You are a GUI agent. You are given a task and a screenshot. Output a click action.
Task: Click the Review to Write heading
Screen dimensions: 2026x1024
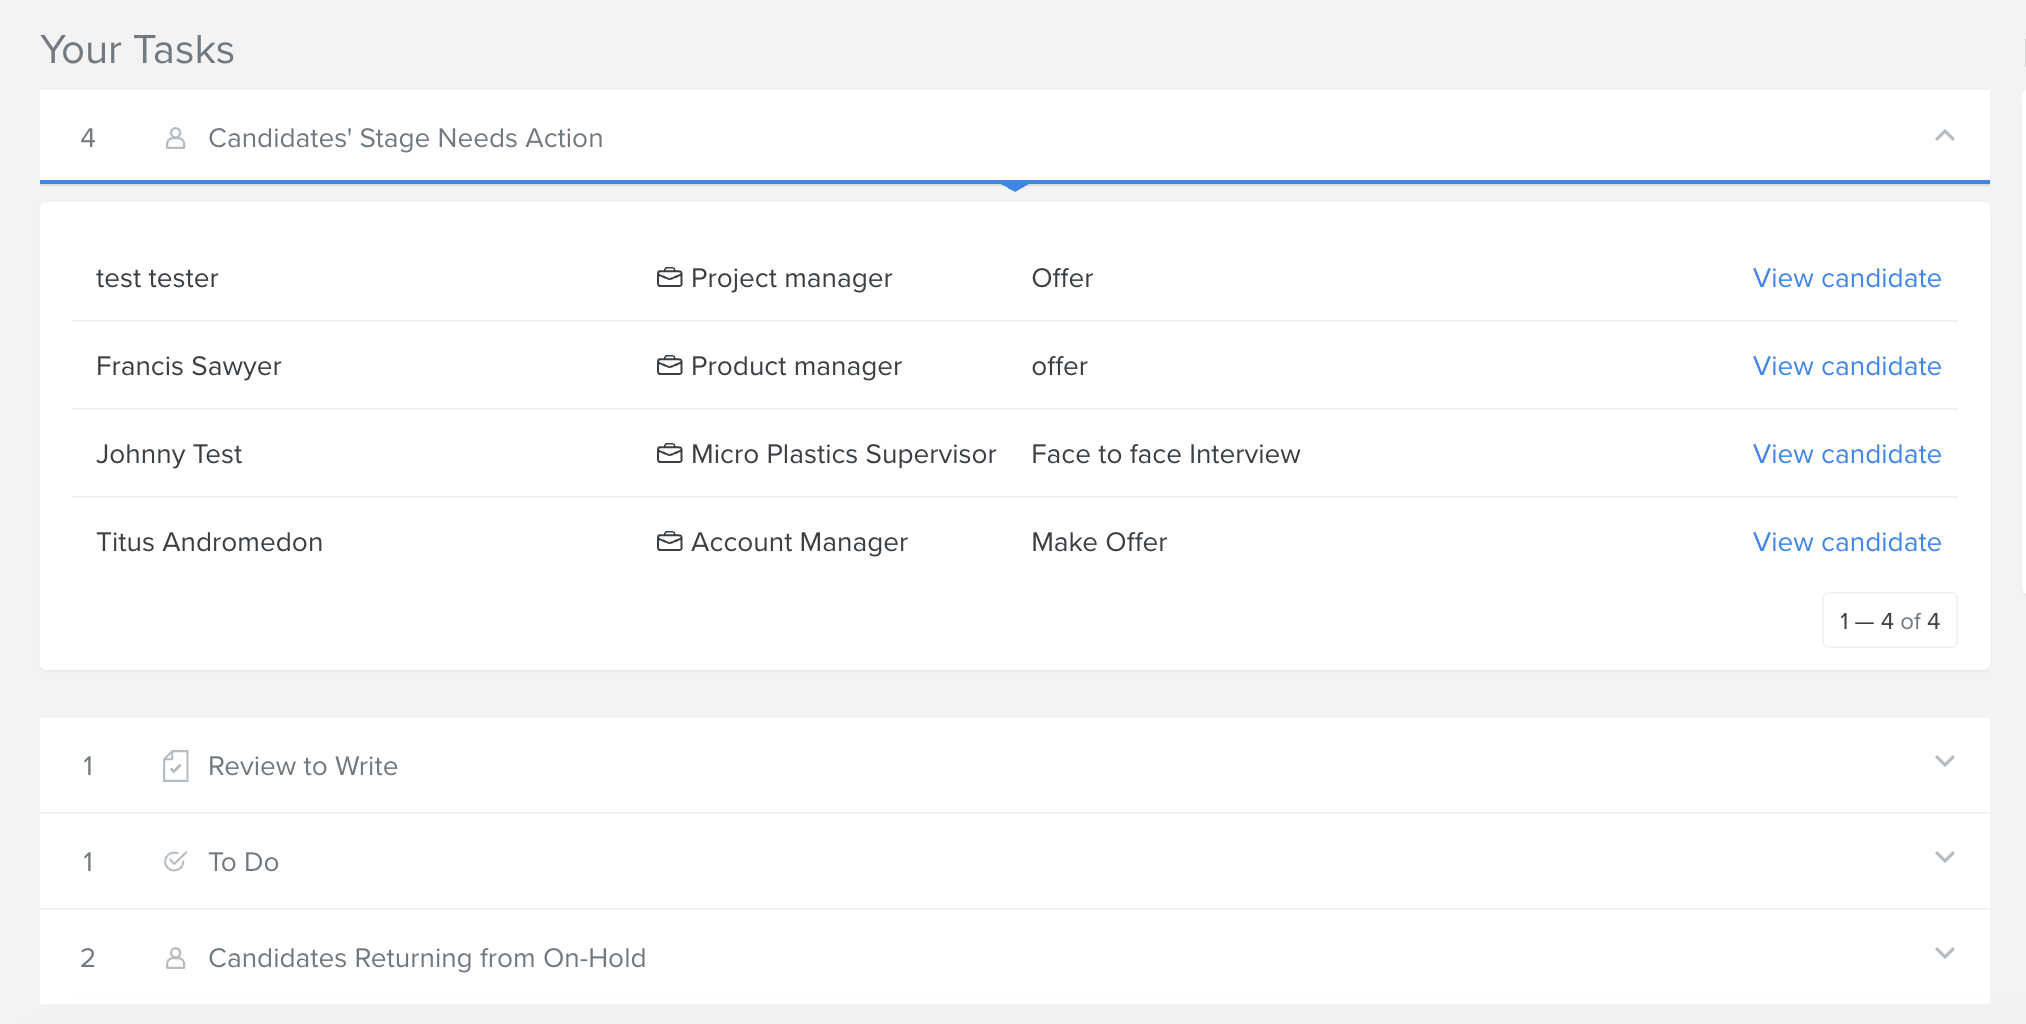pos(303,766)
